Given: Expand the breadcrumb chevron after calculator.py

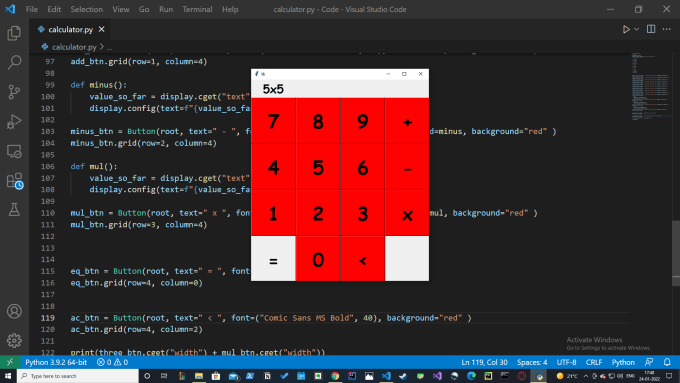Looking at the screenshot, I should click(101, 47).
